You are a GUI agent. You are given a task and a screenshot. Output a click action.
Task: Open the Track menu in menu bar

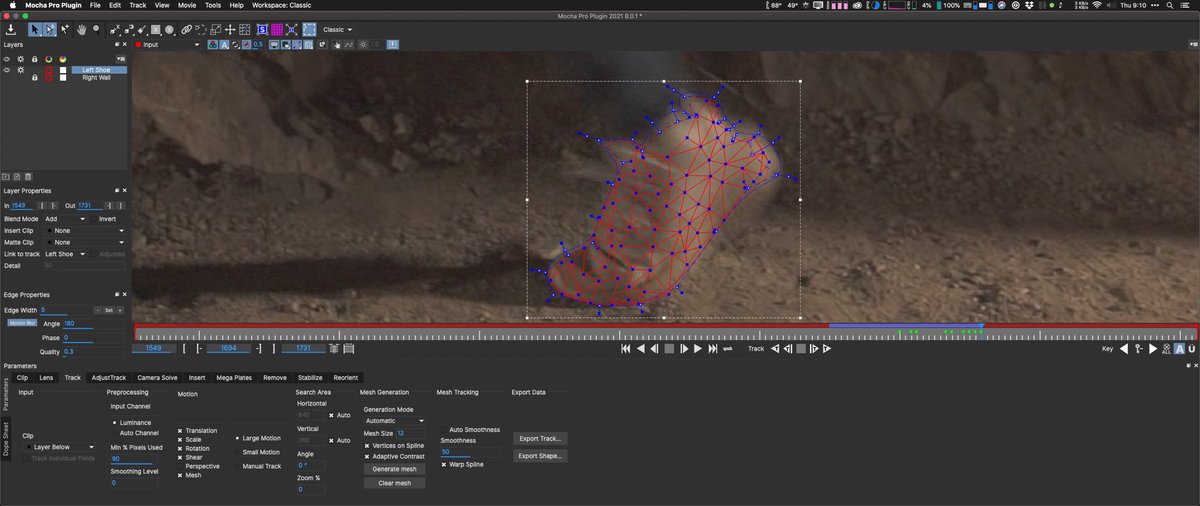click(138, 5)
